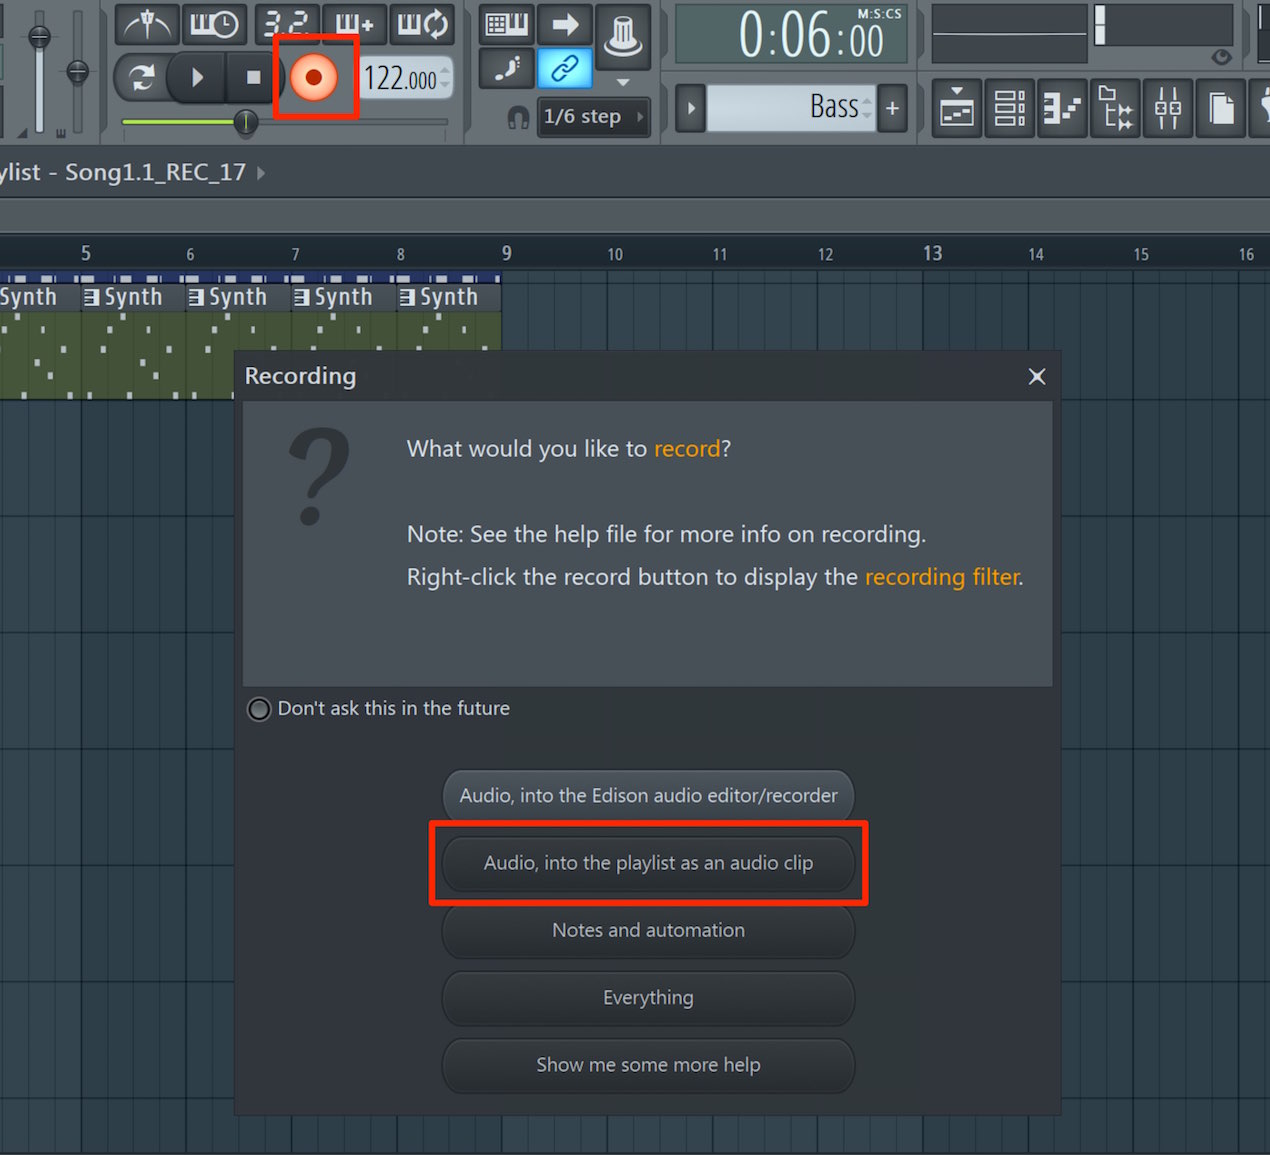The height and width of the screenshot is (1155, 1270).
Task: Choose Everything recording option
Action: [x=648, y=998]
